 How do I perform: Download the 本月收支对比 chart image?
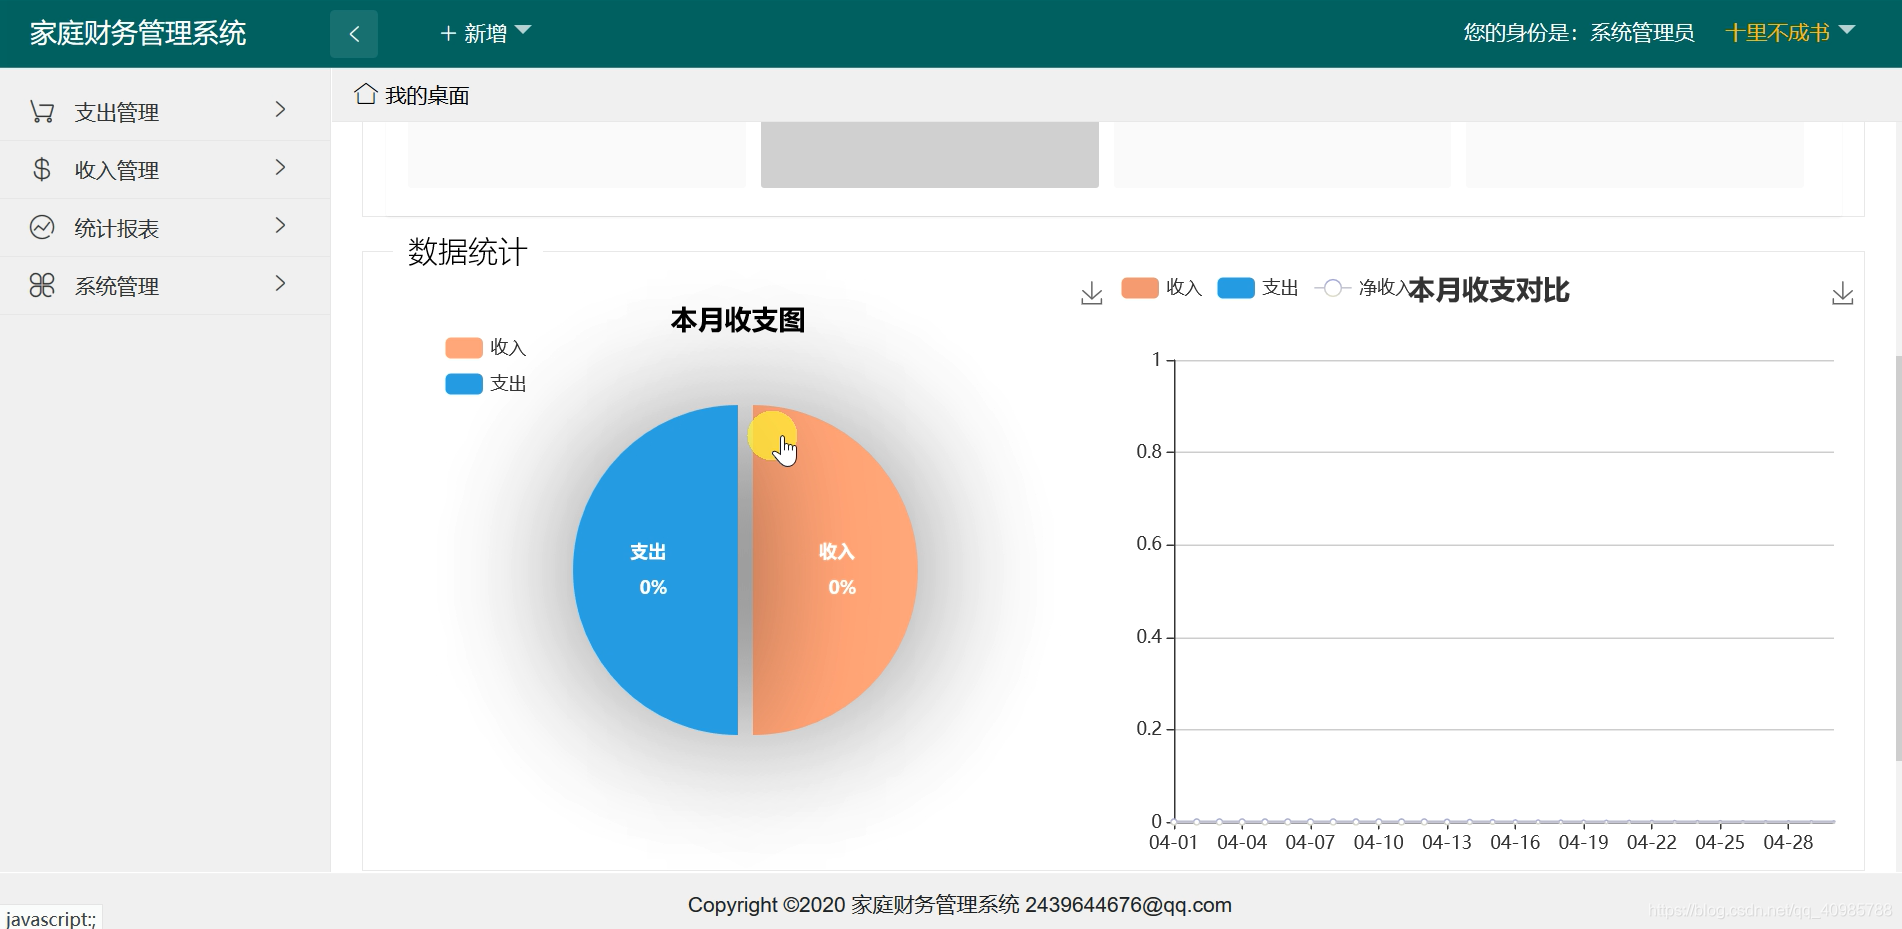1842,293
